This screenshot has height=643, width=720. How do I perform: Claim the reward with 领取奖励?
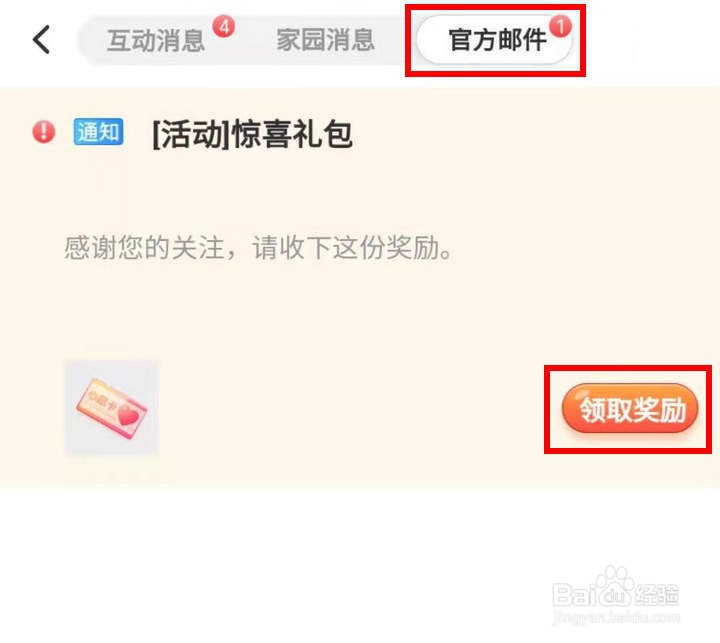tap(630, 409)
